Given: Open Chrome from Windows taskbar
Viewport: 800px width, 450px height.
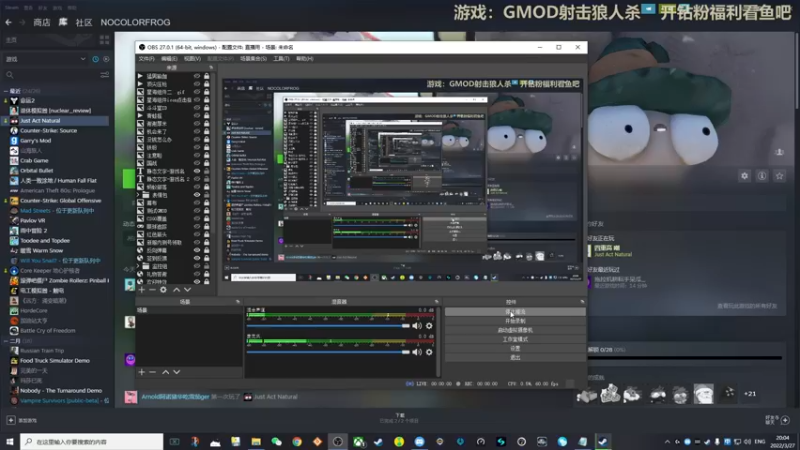Looking at the screenshot, I should (297, 442).
